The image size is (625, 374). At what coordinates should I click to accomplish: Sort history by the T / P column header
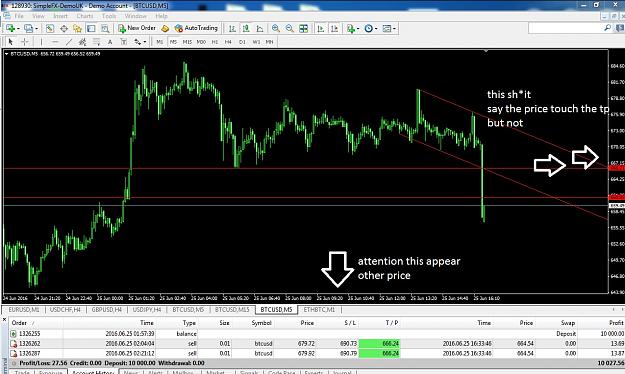click(392, 323)
